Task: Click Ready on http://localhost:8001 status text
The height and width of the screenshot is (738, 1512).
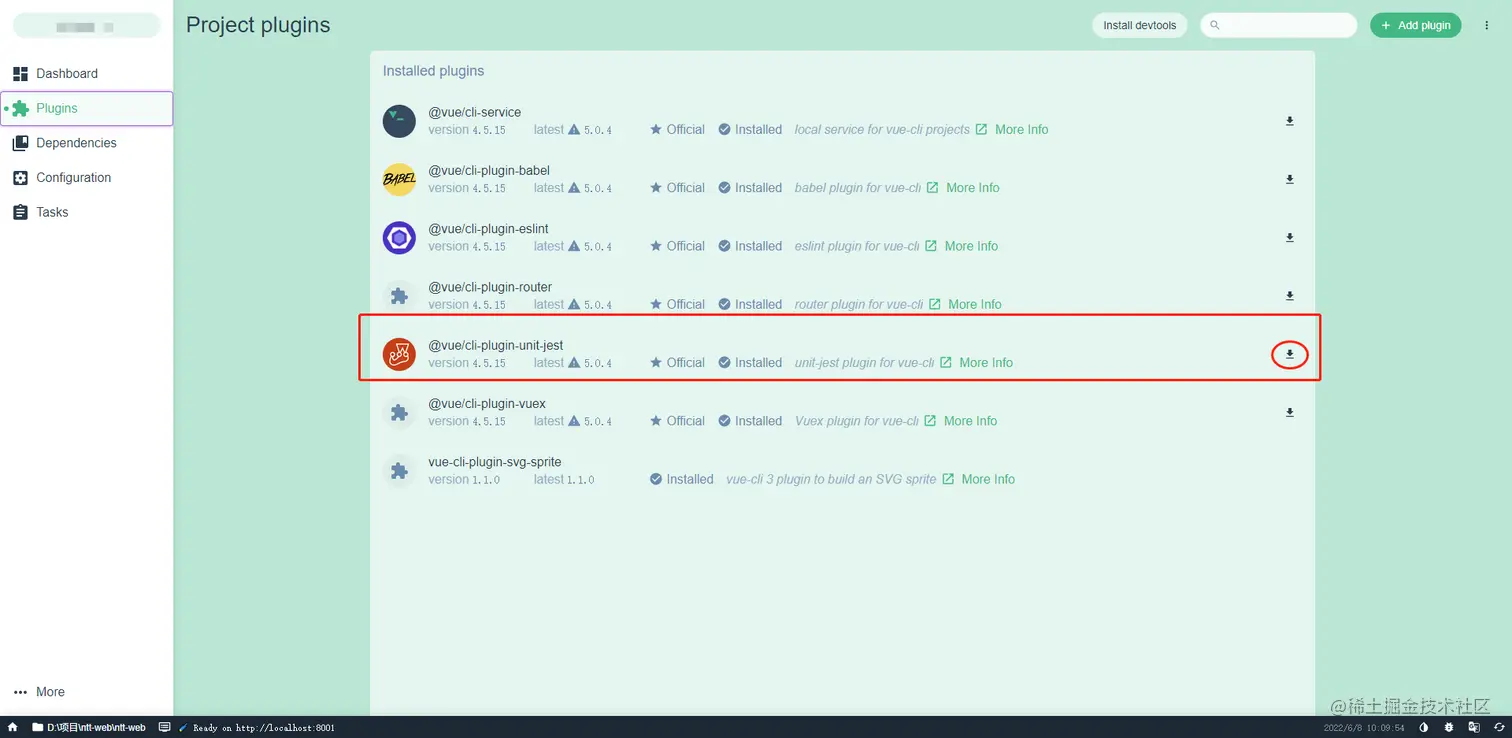Action: (x=264, y=728)
